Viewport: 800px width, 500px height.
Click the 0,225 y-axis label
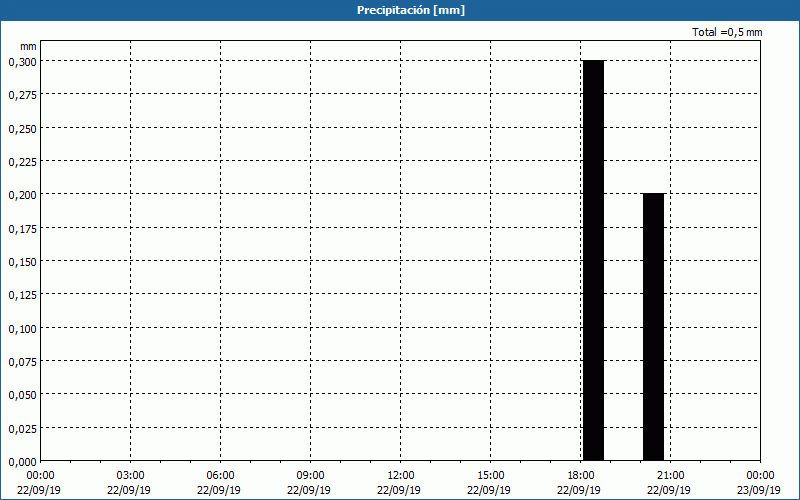click(x=22, y=162)
